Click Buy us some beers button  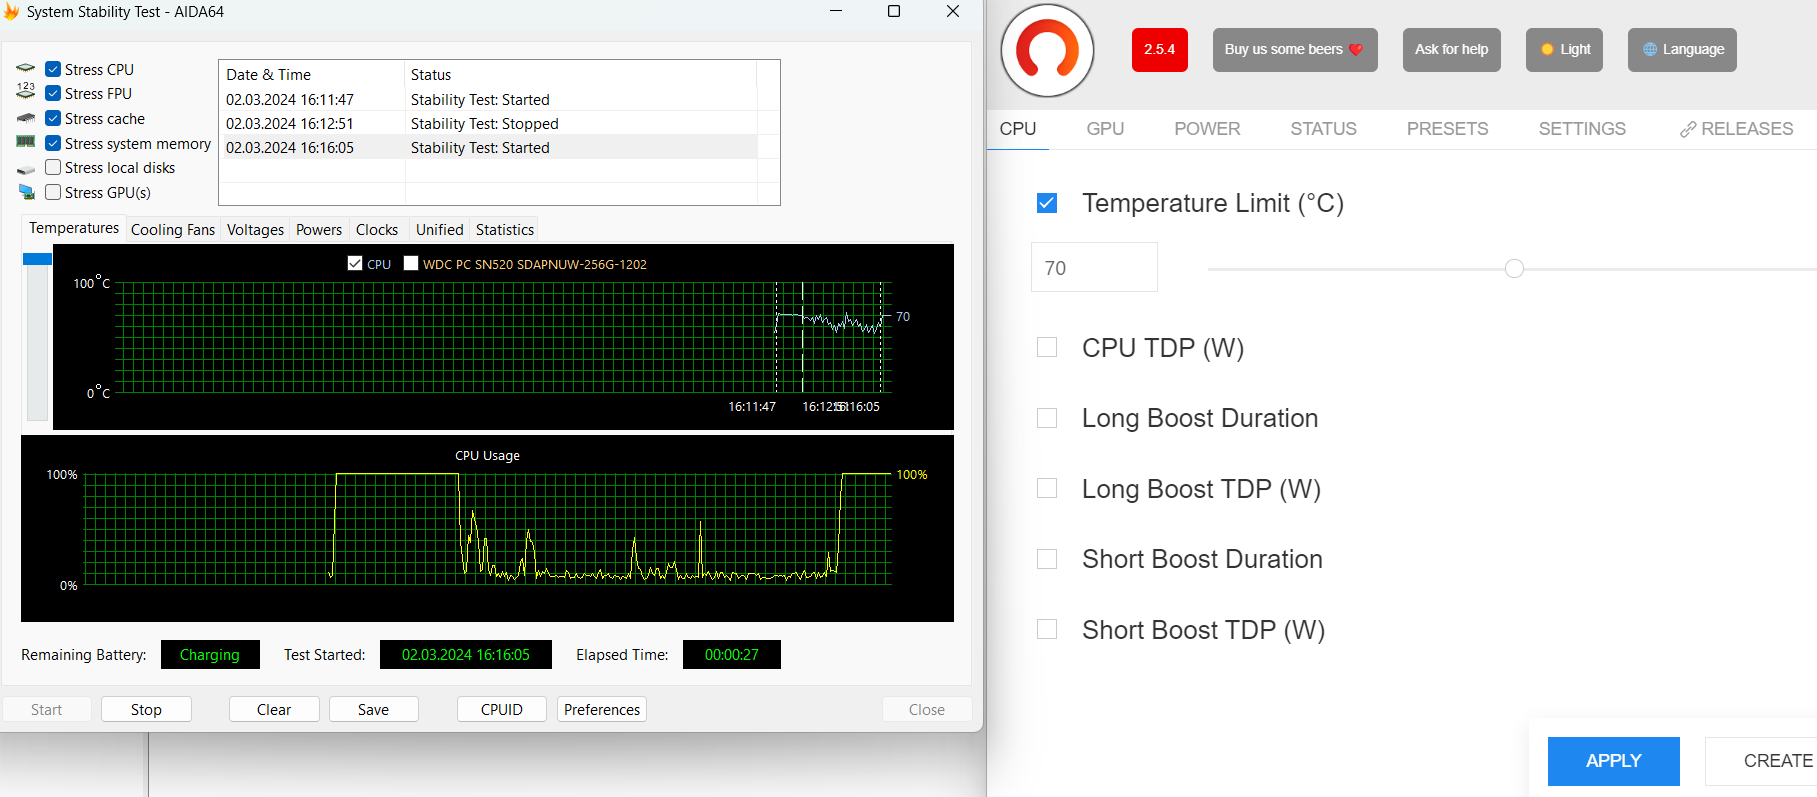click(1295, 50)
